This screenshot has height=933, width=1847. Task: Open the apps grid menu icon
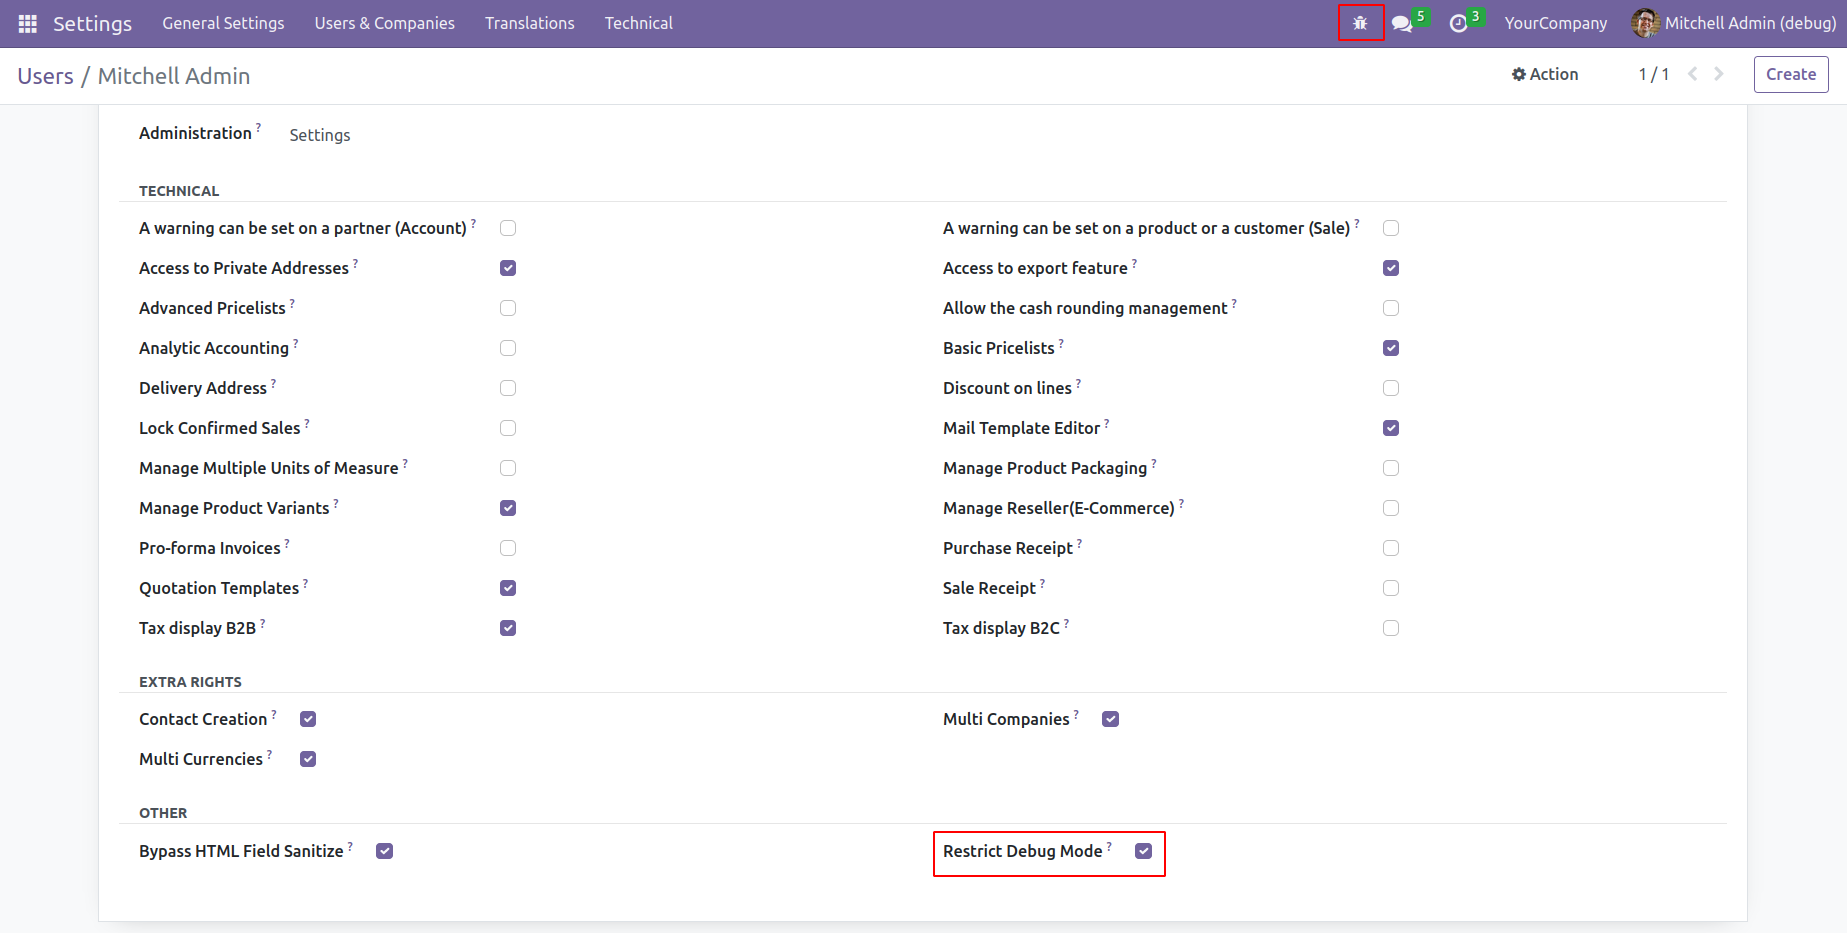(x=28, y=23)
